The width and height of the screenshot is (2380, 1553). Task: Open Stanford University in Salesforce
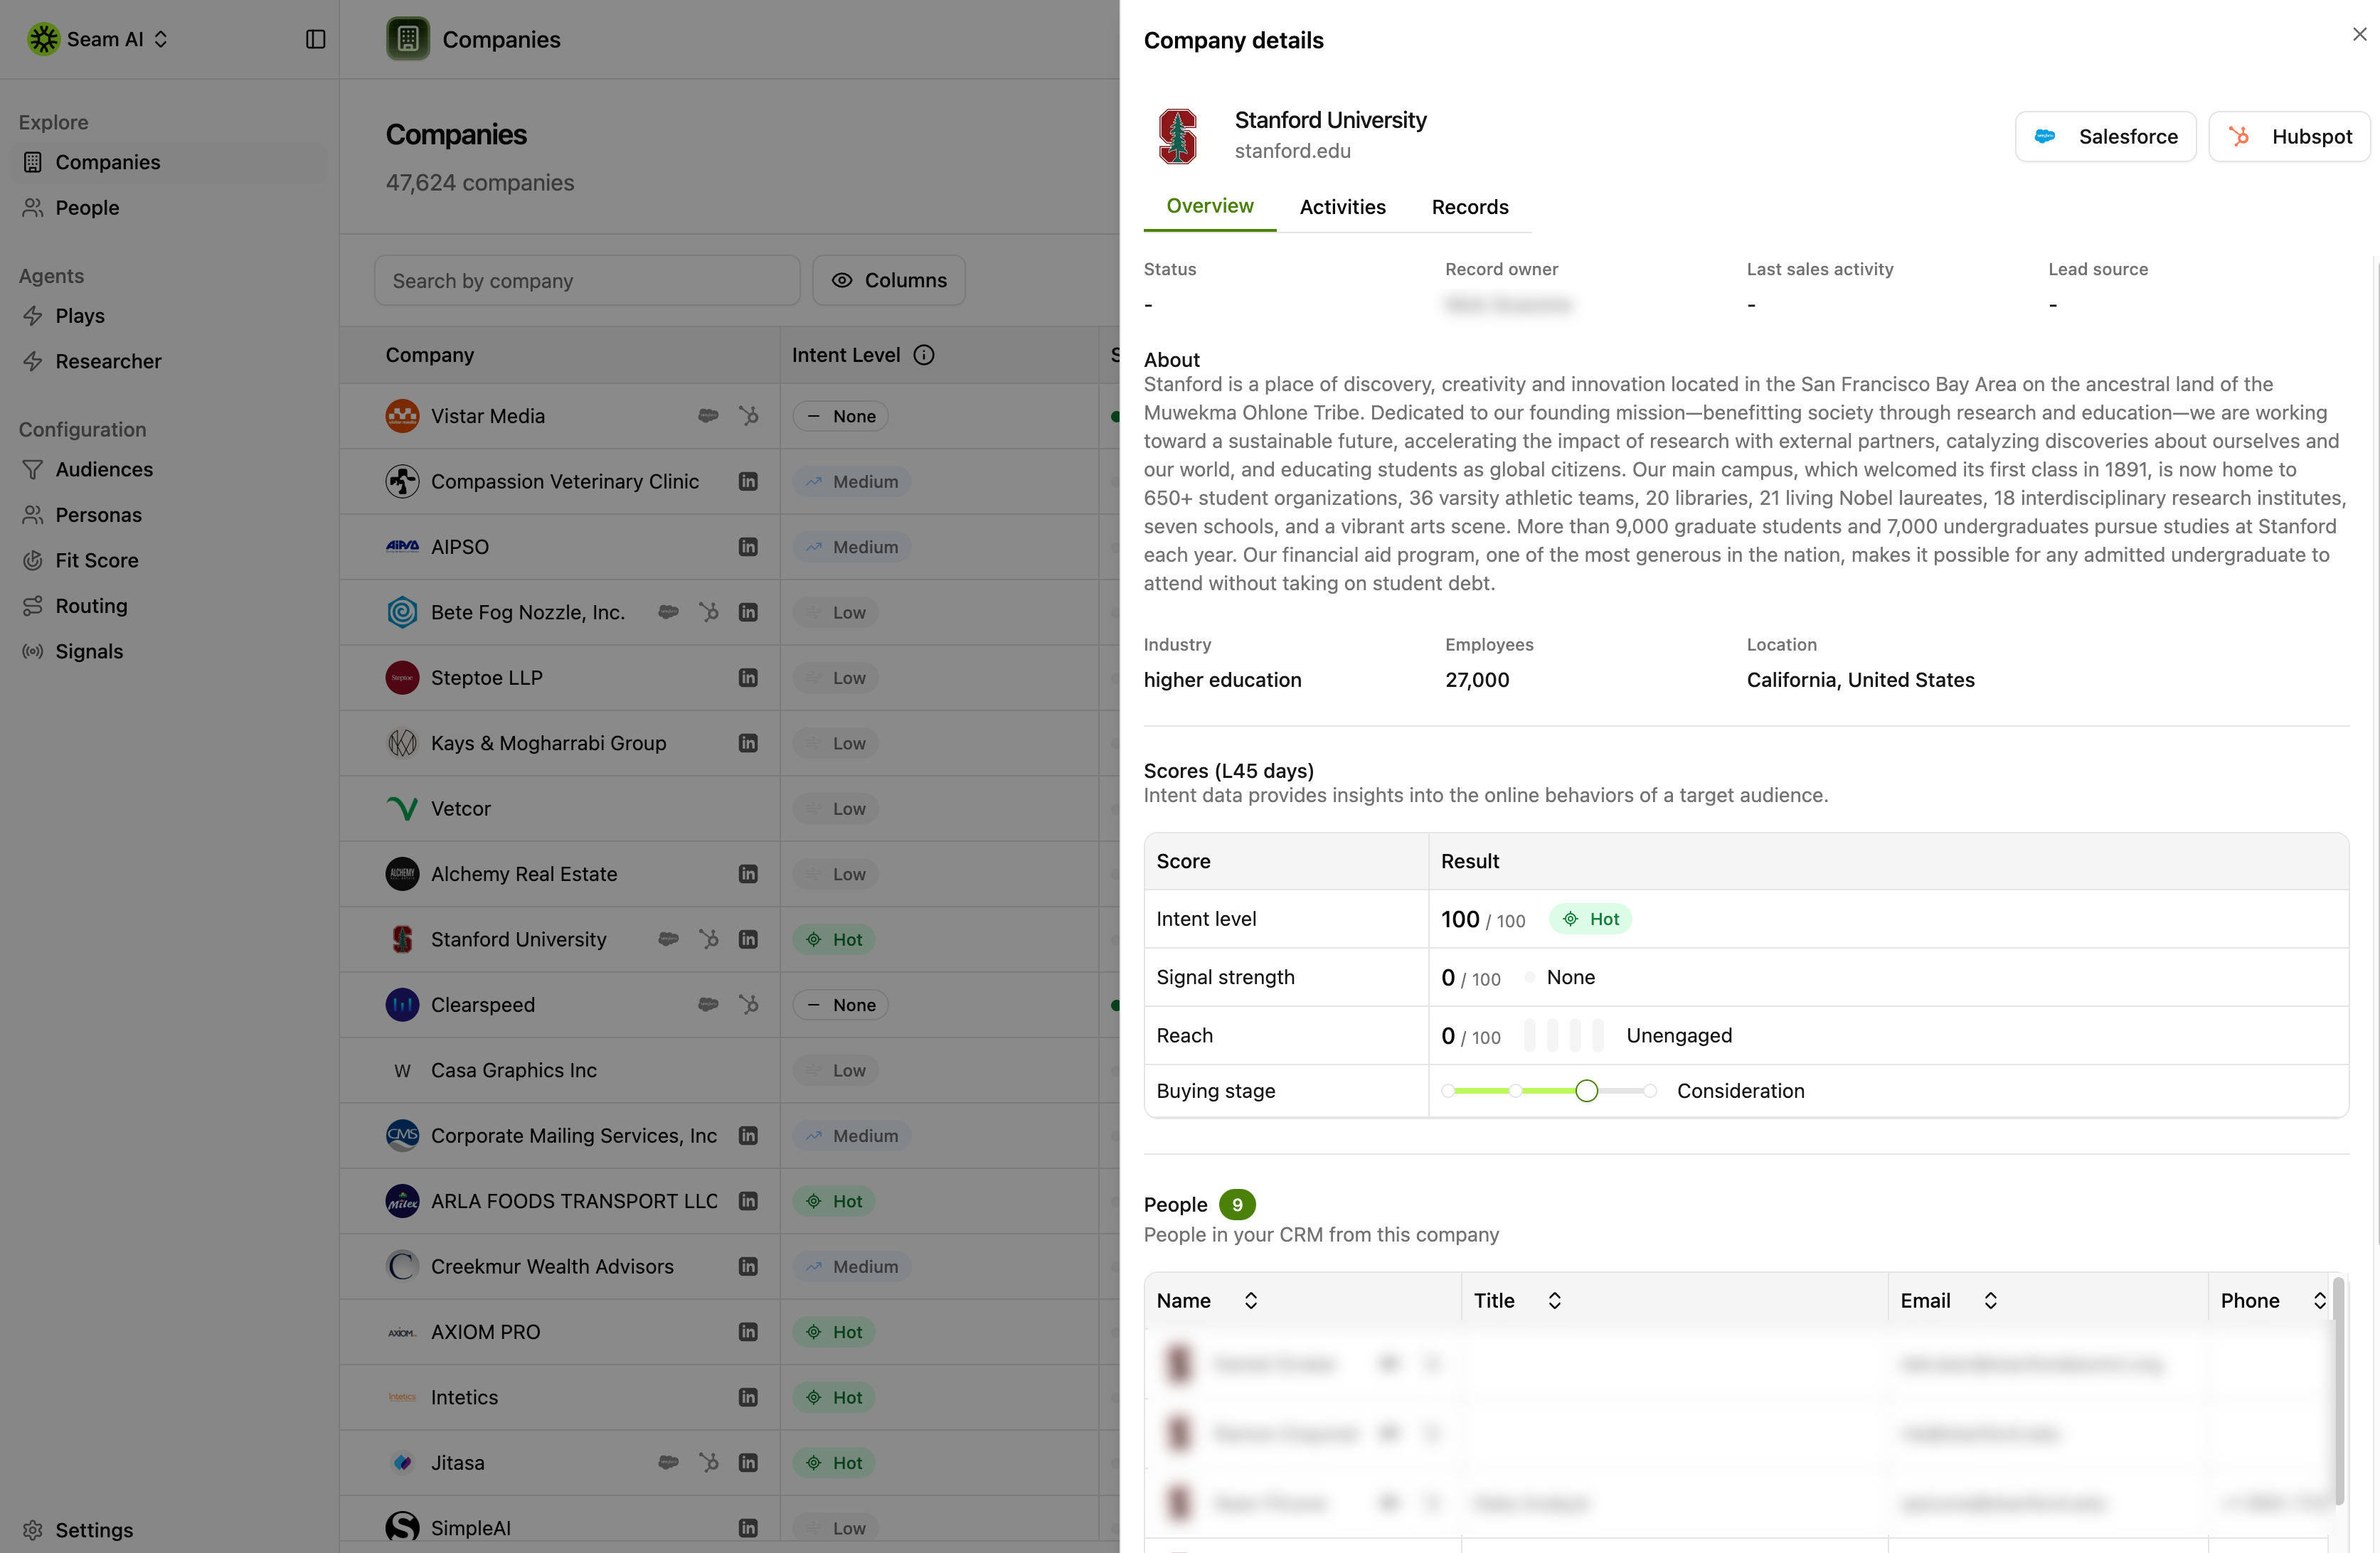(2105, 136)
